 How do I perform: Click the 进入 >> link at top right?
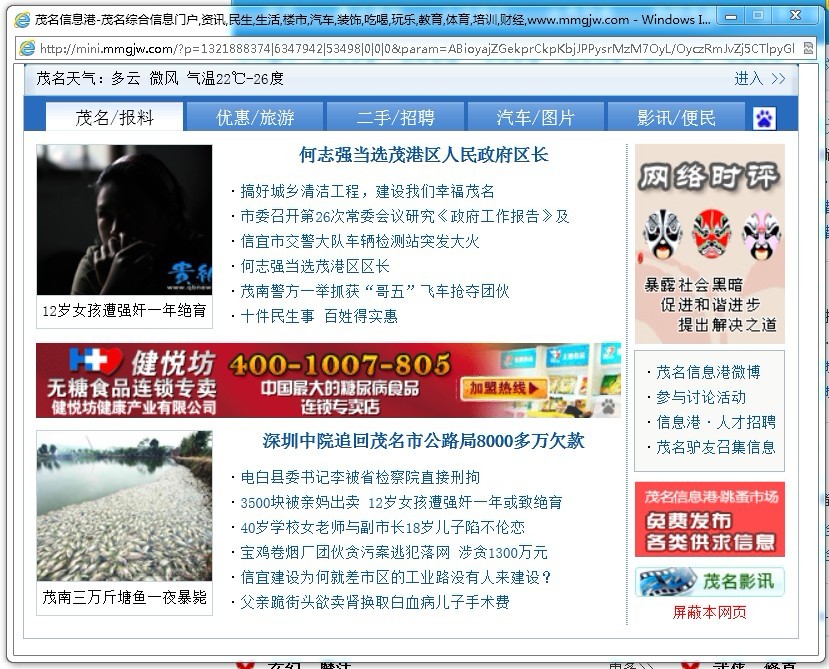point(760,78)
